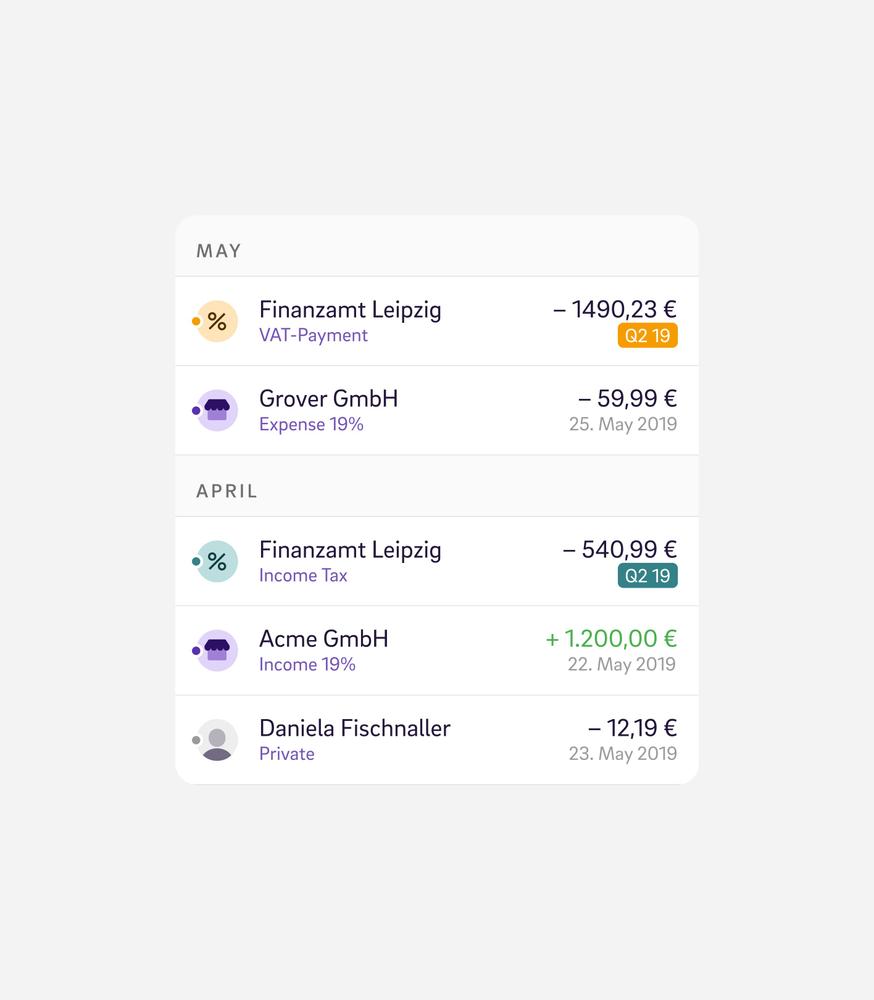The width and height of the screenshot is (874, 1000).
Task: Click the – 540,99 € amount
Action: [x=619, y=549]
